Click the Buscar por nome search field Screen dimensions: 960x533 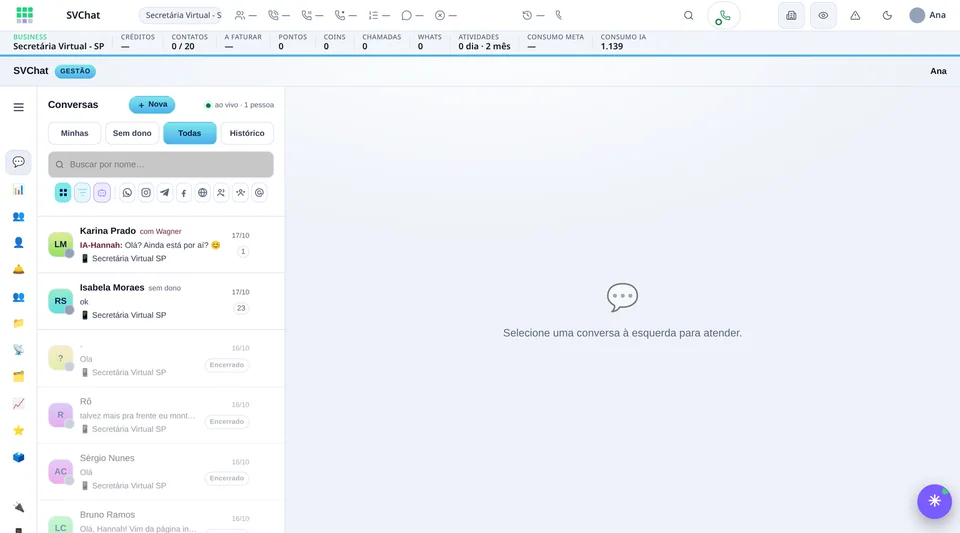click(x=161, y=165)
